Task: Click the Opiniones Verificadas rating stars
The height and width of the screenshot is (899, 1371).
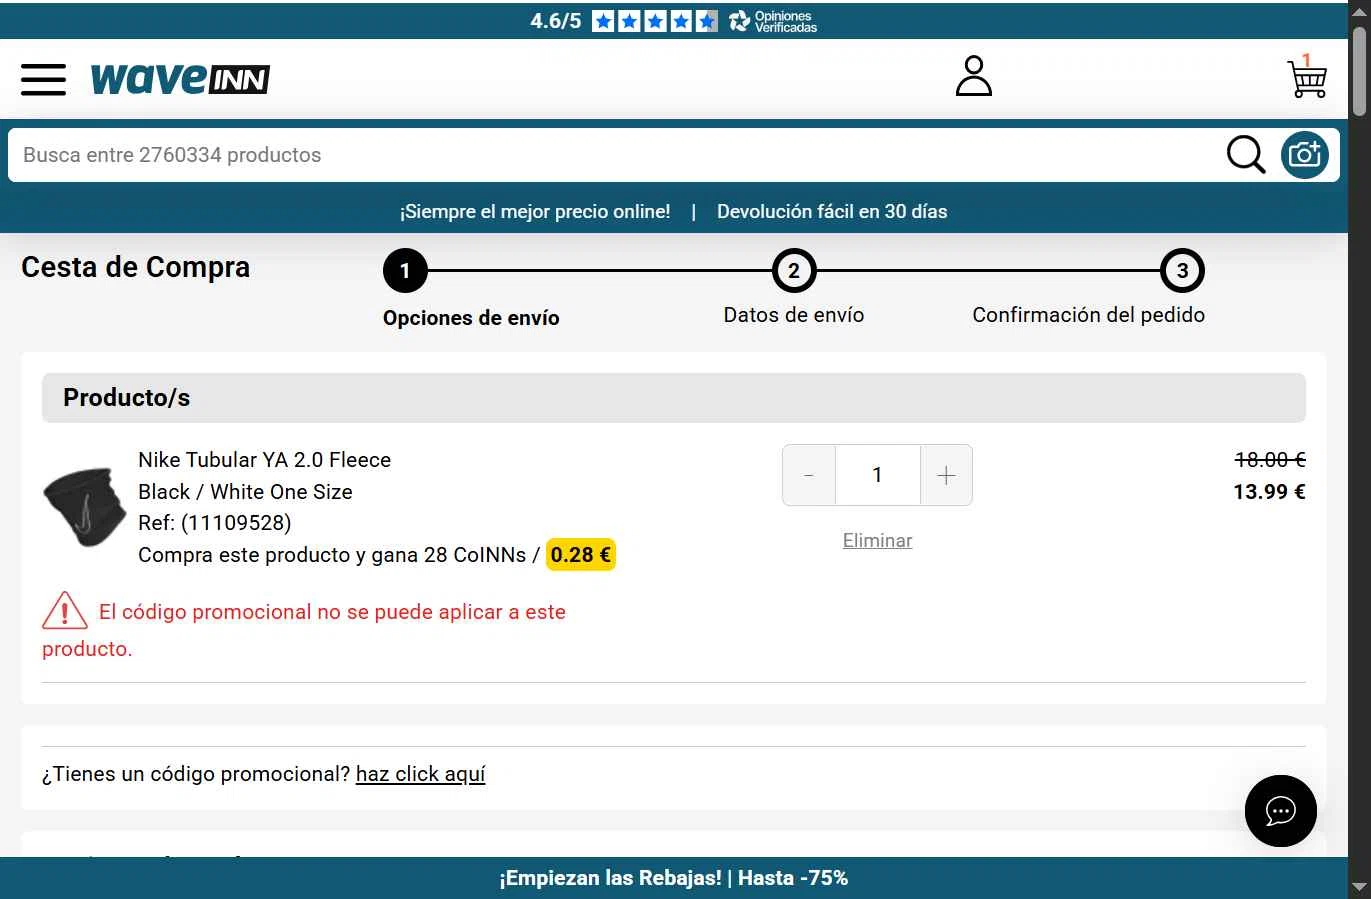Action: 655,21
